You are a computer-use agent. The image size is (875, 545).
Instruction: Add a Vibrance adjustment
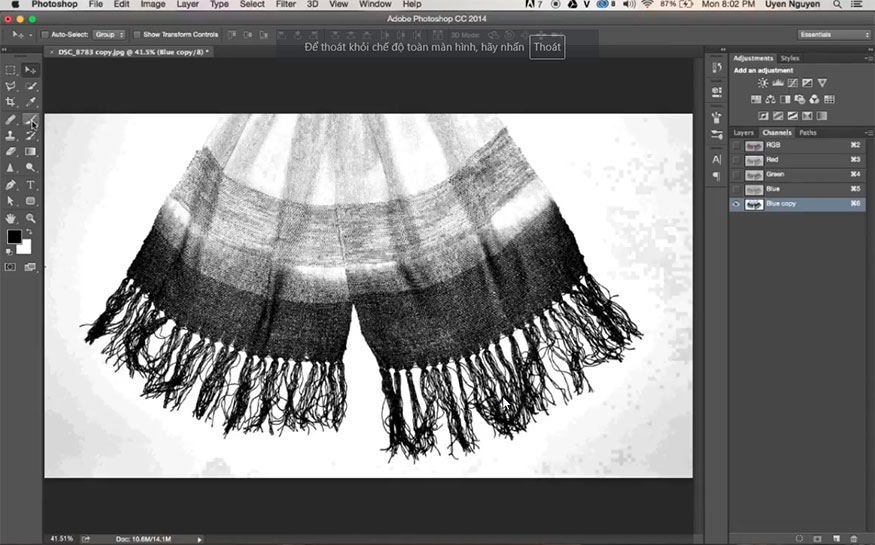(x=822, y=83)
